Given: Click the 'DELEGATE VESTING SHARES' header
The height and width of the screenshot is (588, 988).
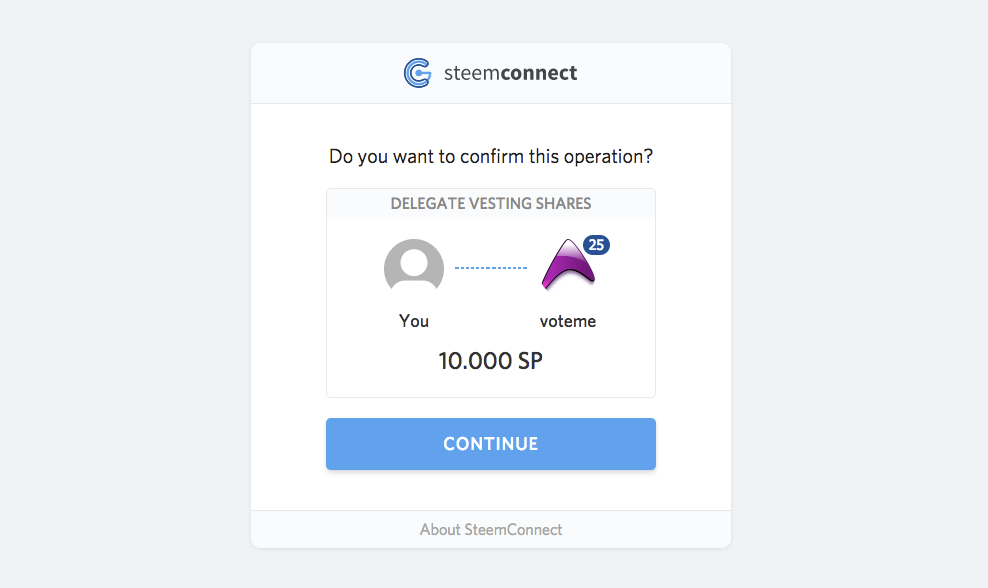Looking at the screenshot, I should (x=491, y=204).
